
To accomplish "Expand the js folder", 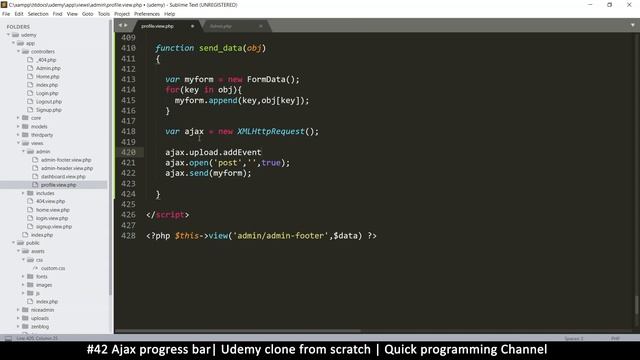I will click(23, 293).
